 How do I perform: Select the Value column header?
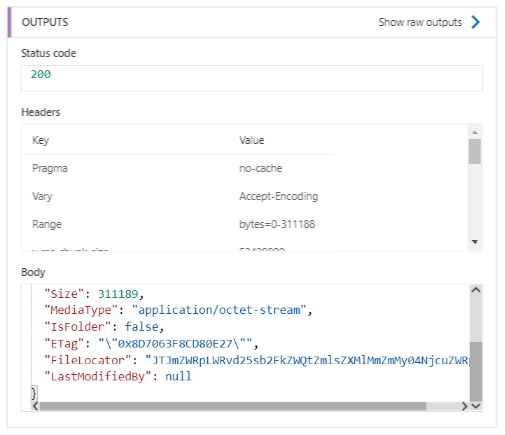point(252,140)
